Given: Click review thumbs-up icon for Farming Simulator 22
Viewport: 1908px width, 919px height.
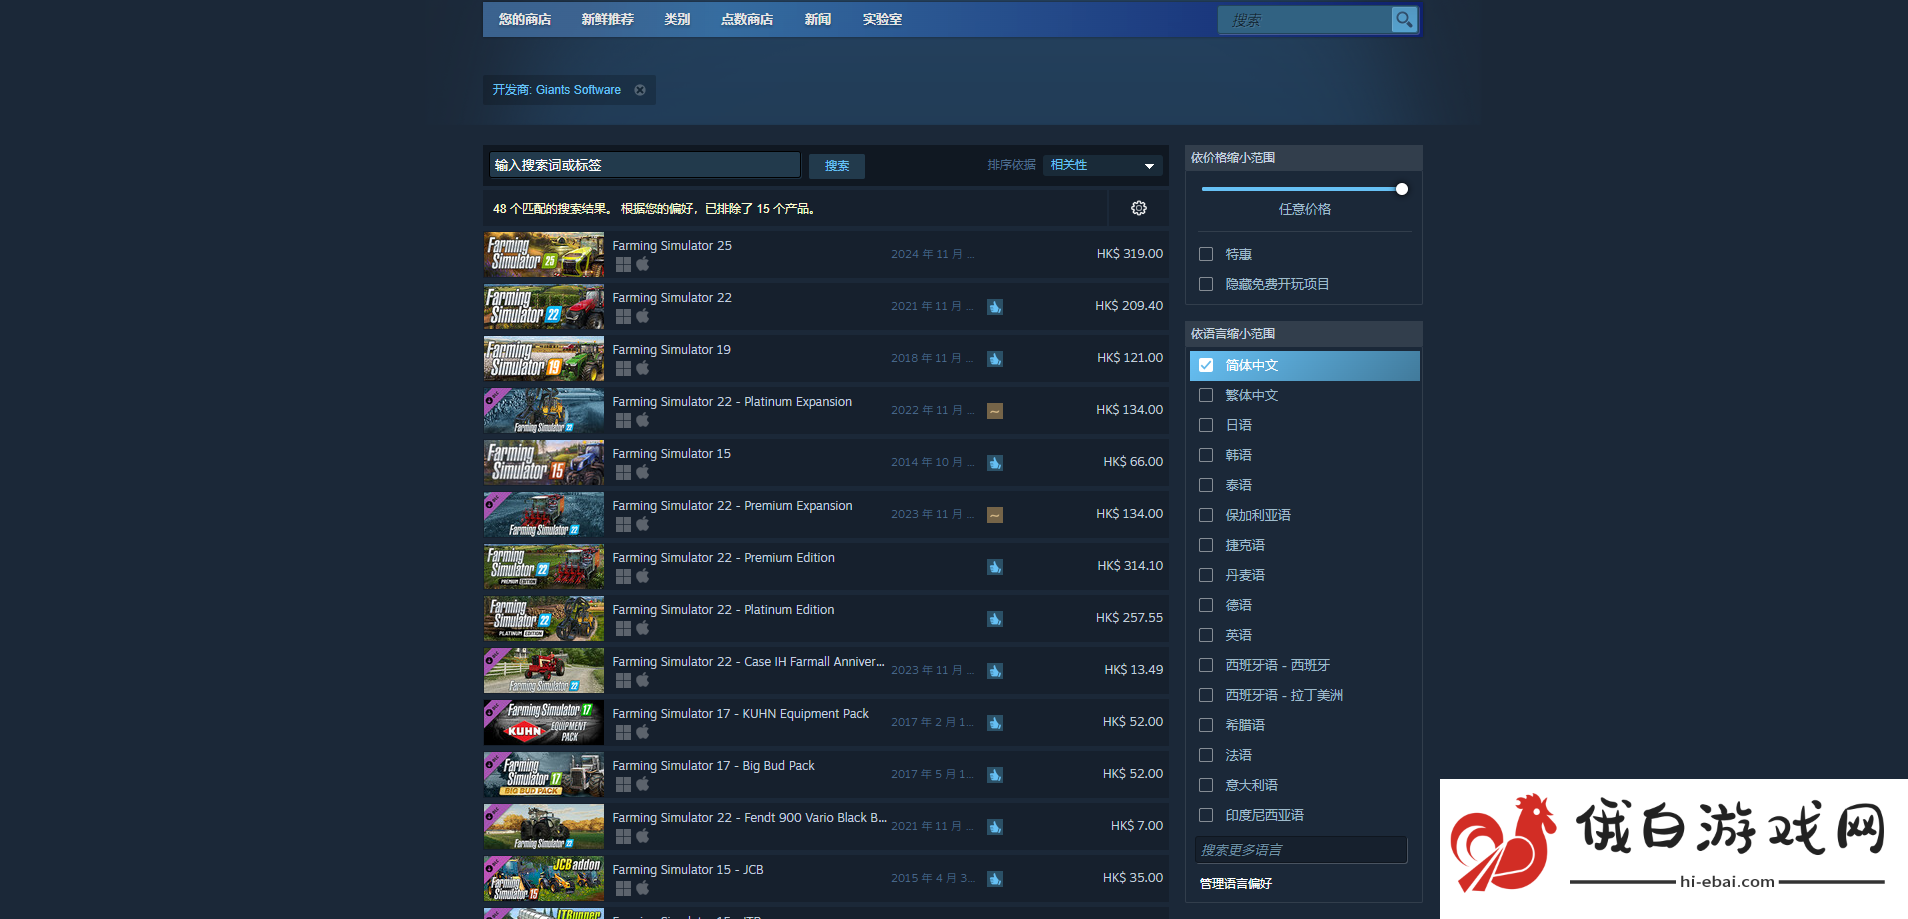Looking at the screenshot, I should pos(995,307).
